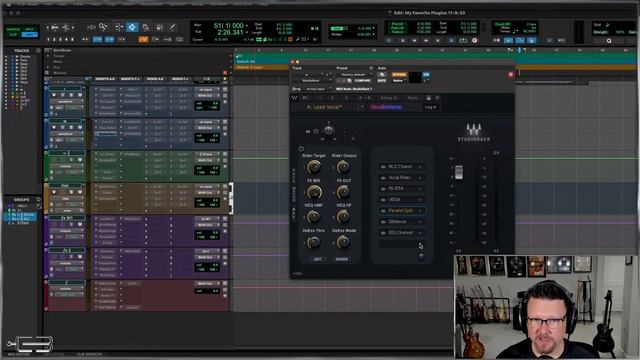Click the TRACKS list header
Viewport: 640px width, 360px height.
coord(22,51)
